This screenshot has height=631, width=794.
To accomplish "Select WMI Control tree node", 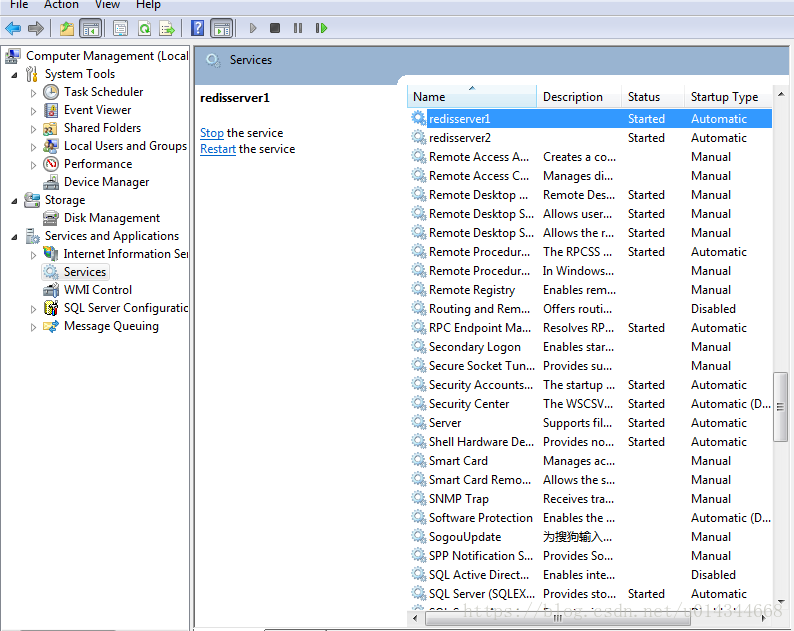I will 98,290.
